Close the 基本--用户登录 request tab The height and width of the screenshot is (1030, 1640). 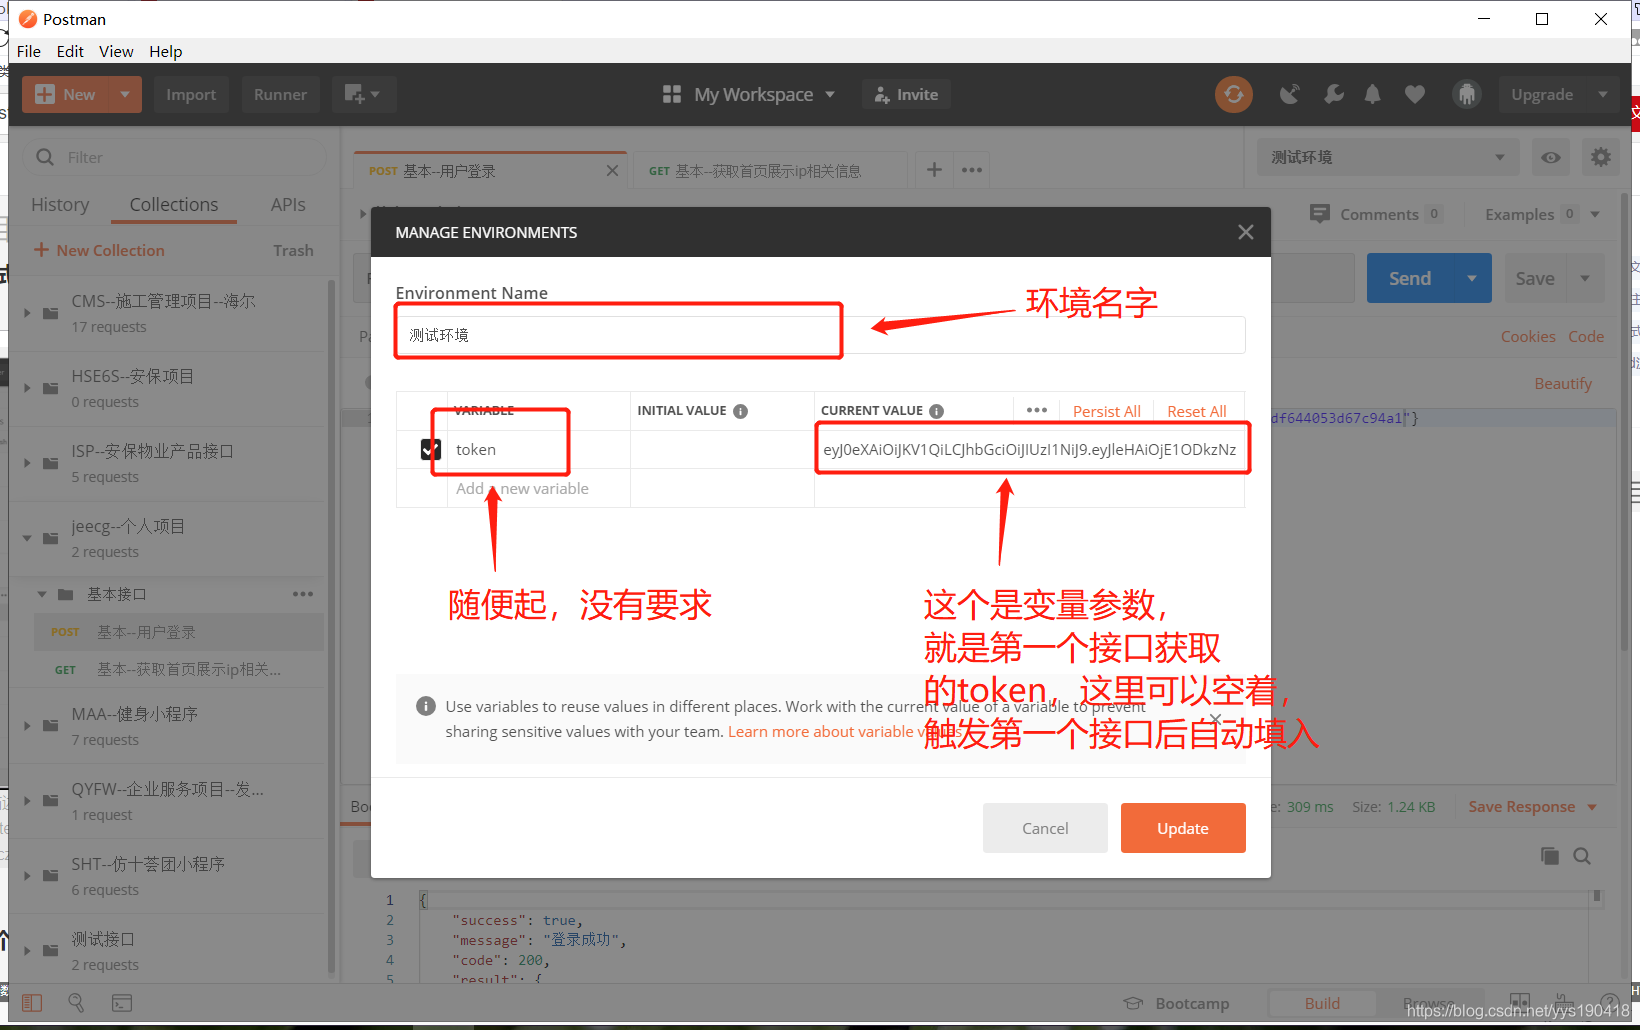(x=612, y=171)
